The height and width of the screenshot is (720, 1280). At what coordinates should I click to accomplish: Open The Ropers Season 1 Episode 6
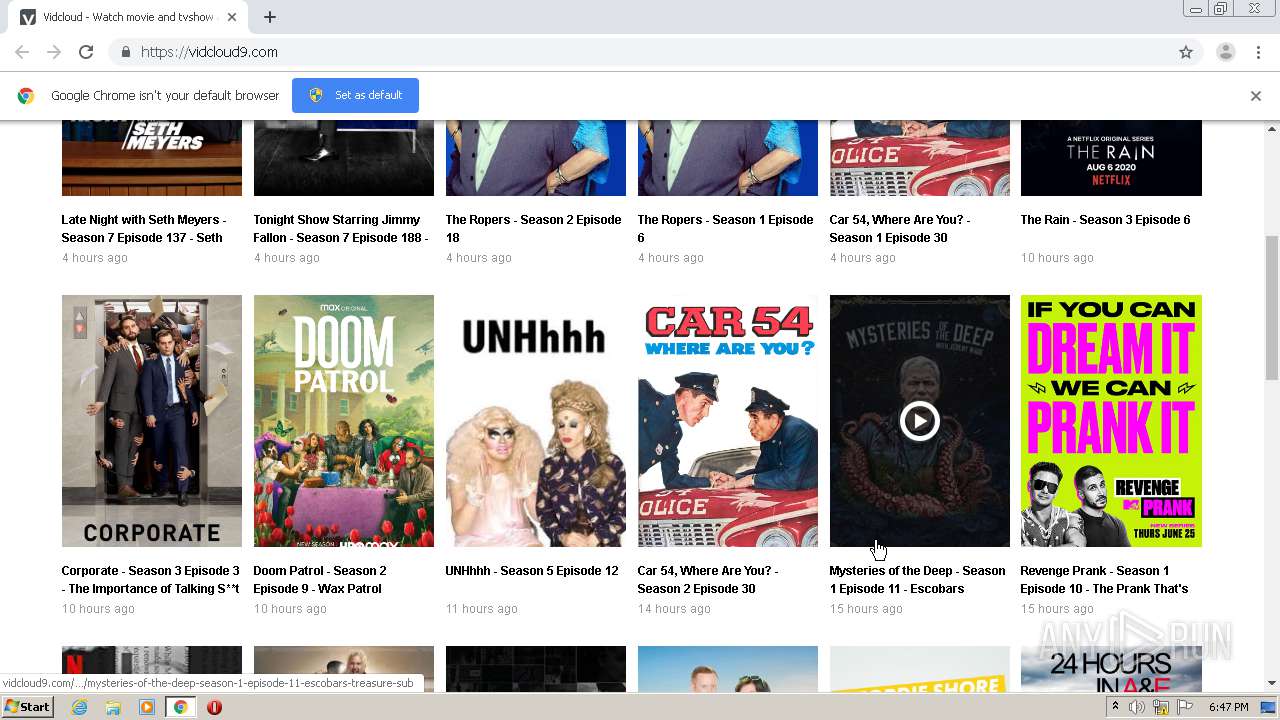(x=725, y=229)
